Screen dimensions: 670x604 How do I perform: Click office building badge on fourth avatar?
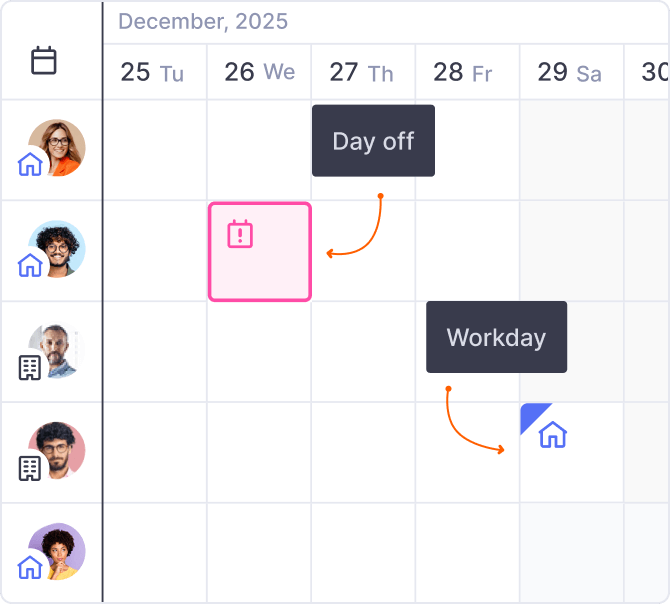point(30,467)
